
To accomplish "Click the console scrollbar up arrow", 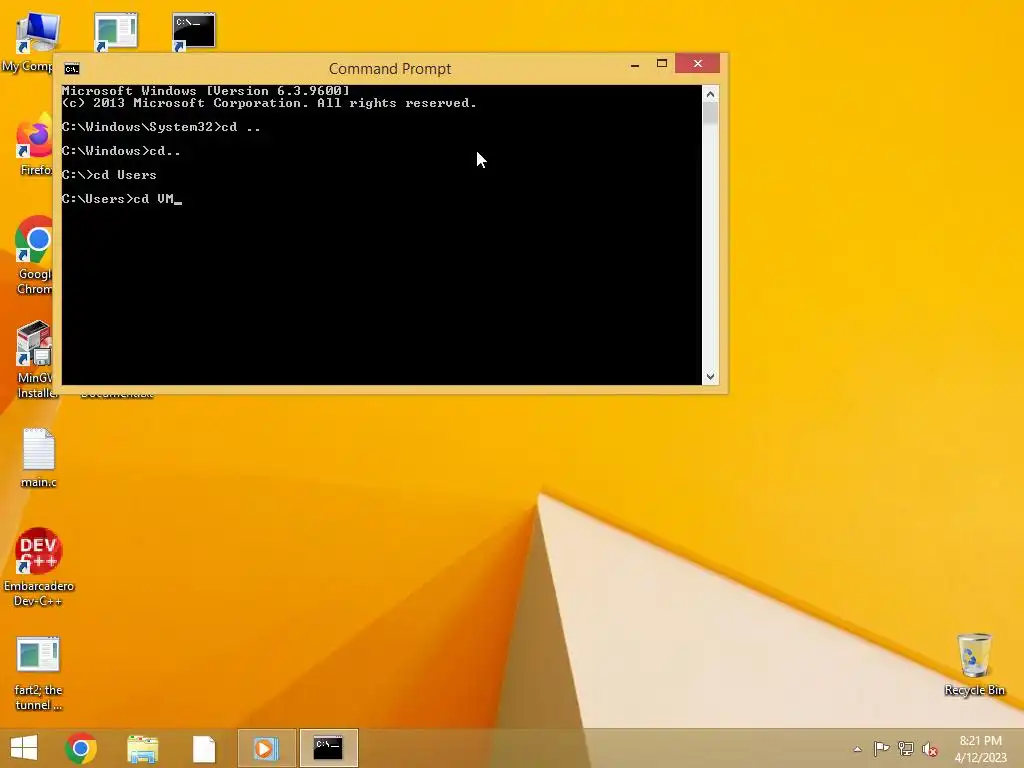I will point(711,94).
